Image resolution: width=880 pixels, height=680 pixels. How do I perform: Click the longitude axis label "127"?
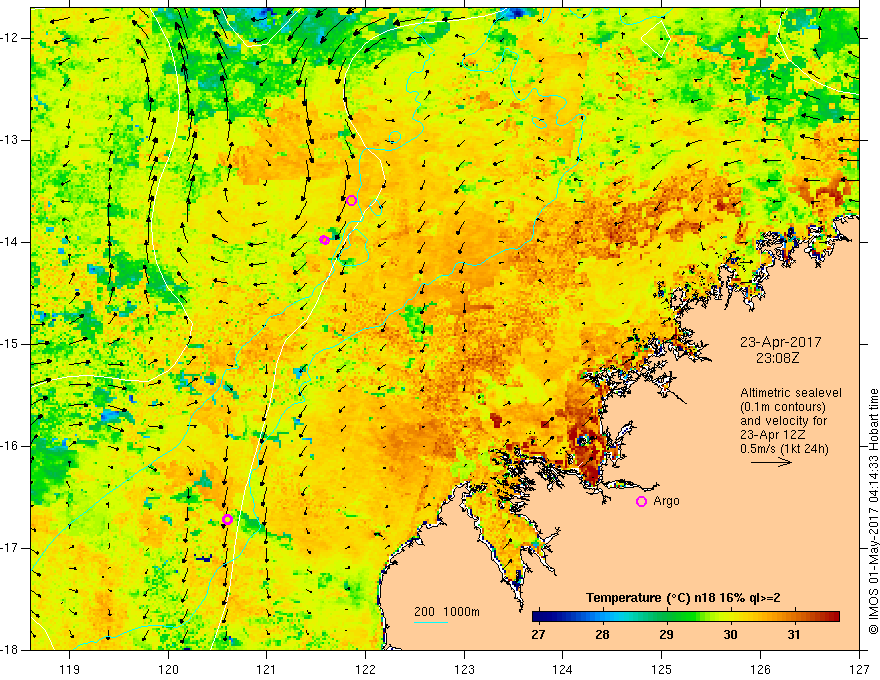(x=859, y=669)
